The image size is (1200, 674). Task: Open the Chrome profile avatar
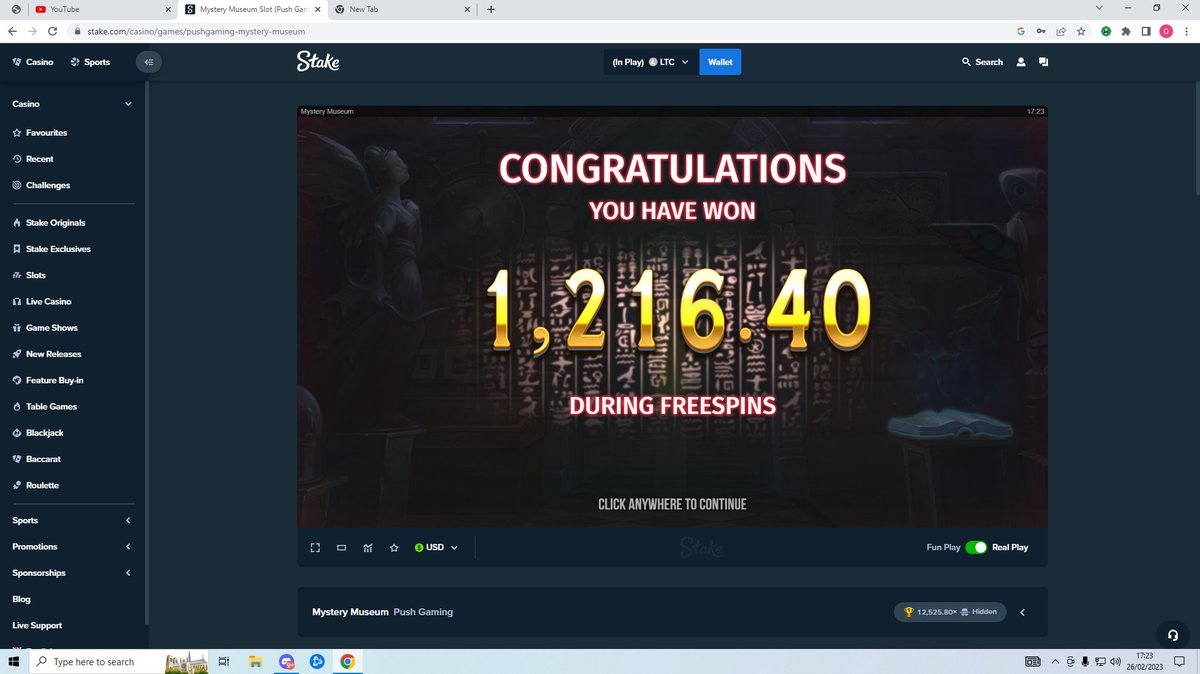(x=1166, y=31)
